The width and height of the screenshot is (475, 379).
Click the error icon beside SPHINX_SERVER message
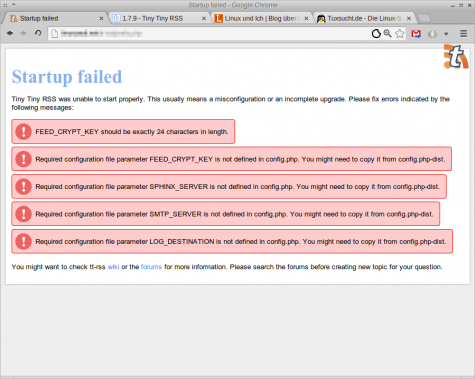[x=23, y=186]
